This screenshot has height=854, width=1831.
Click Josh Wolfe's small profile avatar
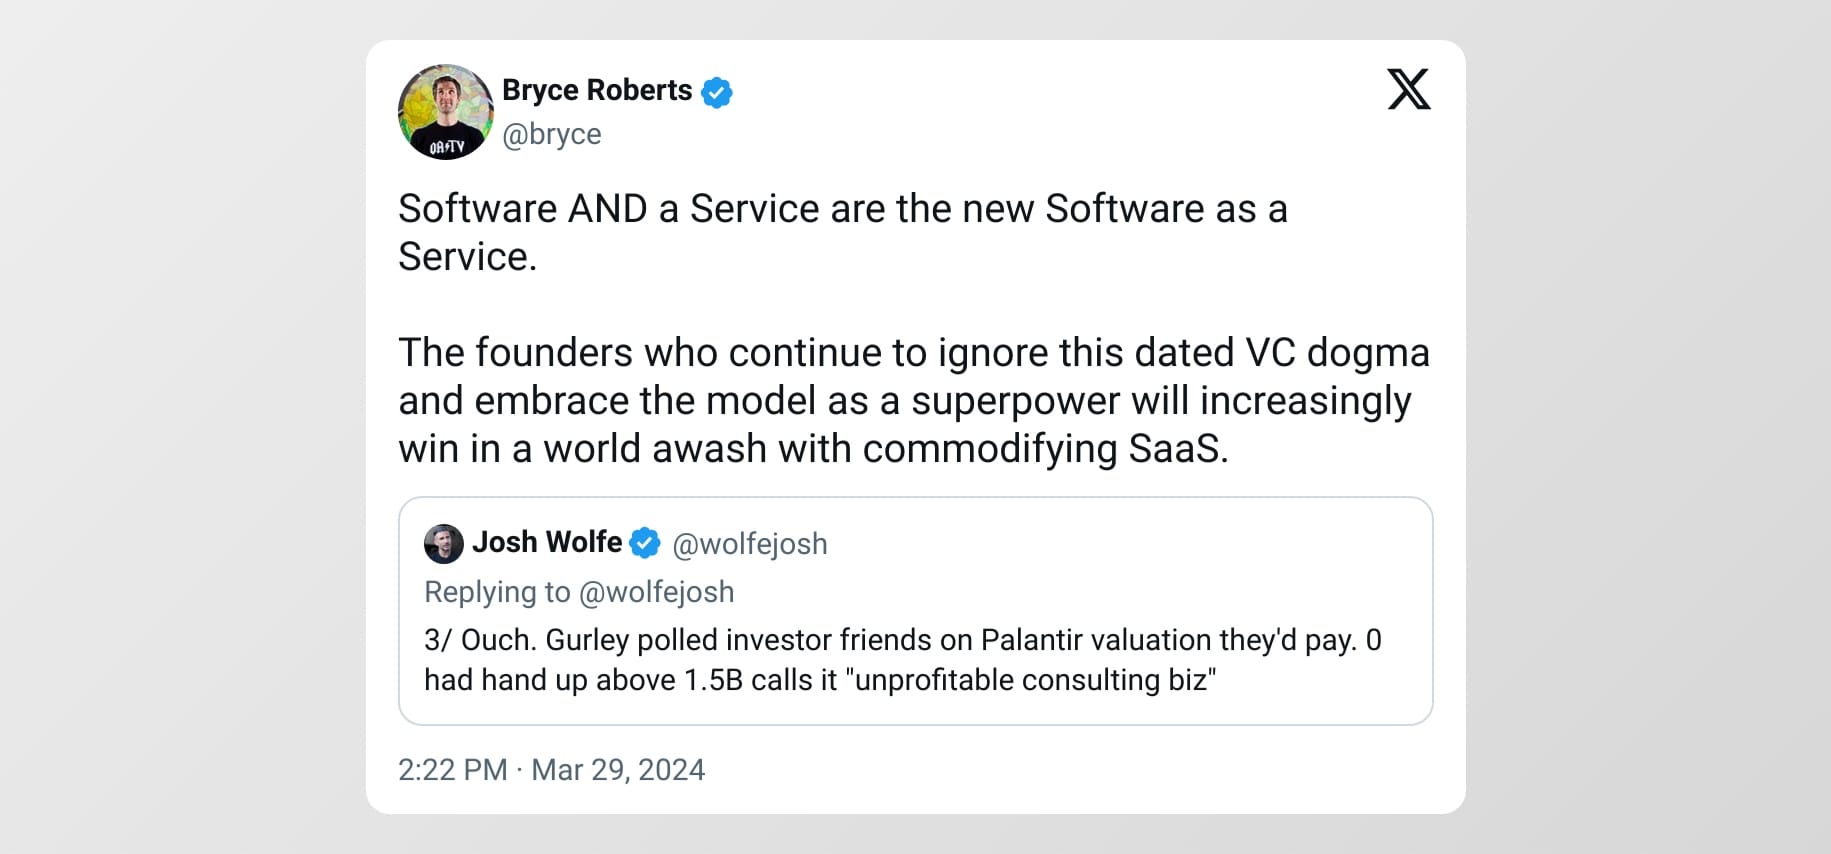443,543
